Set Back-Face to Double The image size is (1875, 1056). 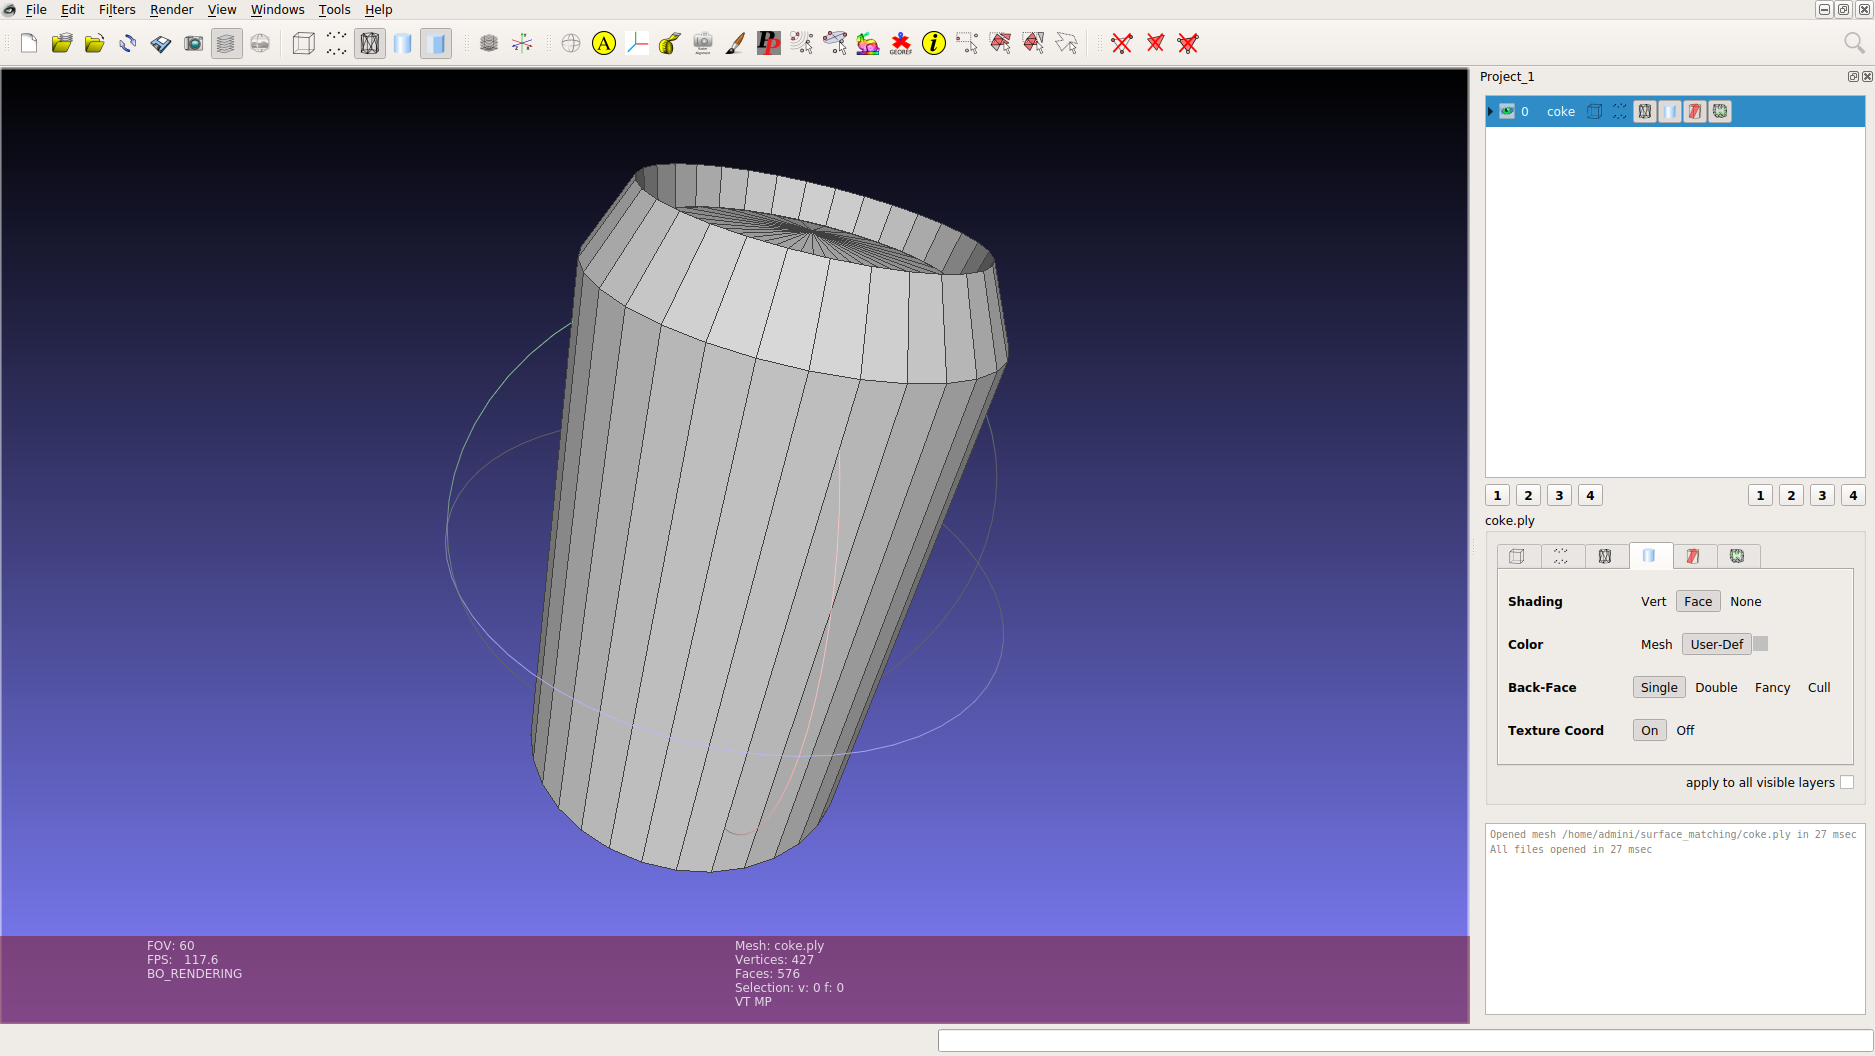click(x=1716, y=687)
